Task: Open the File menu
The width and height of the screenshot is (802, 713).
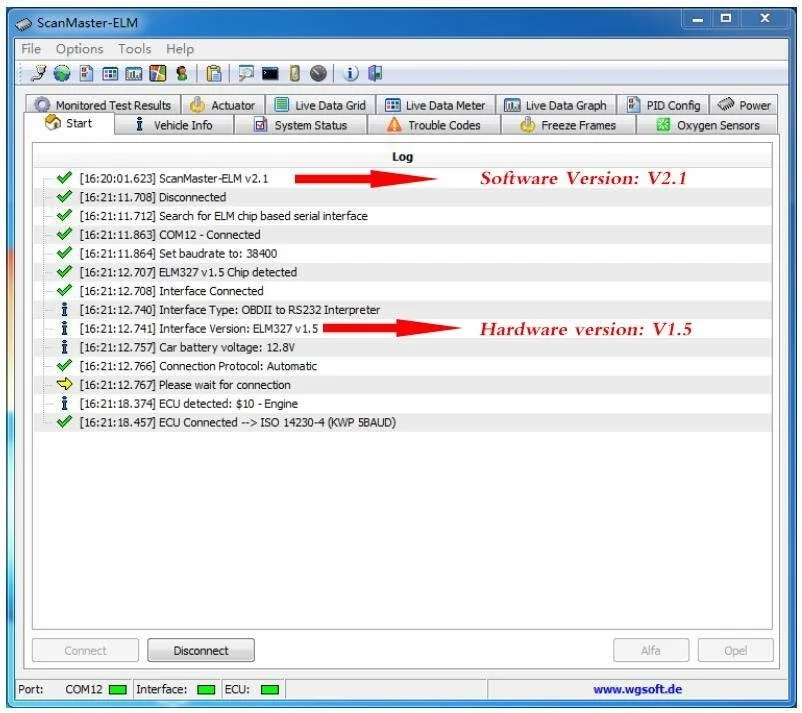Action: [31, 49]
